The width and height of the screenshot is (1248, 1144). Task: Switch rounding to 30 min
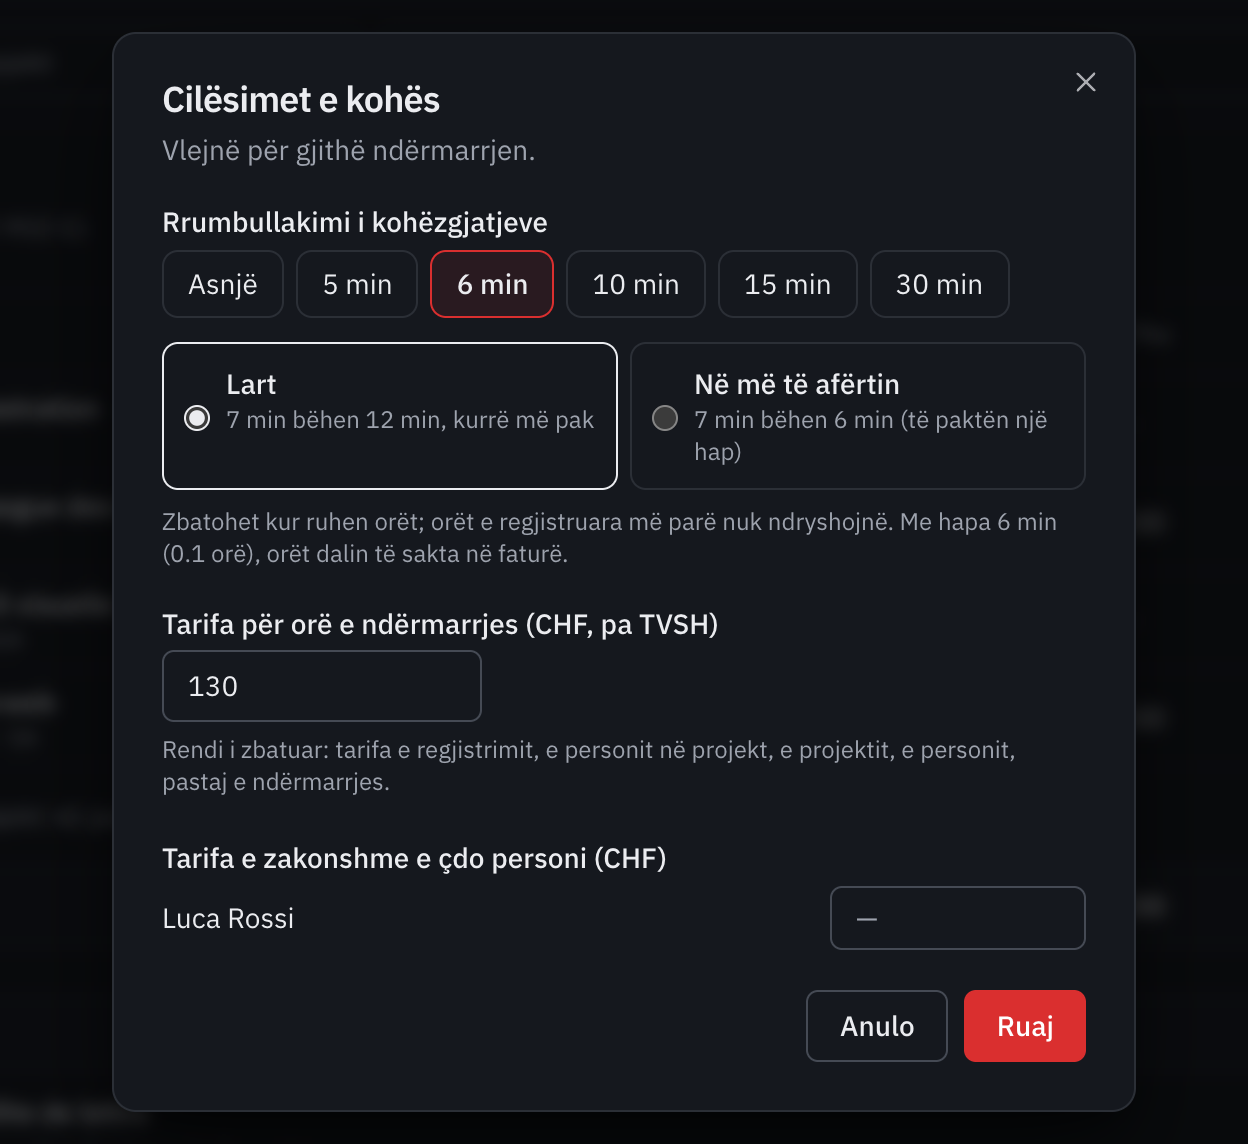click(x=939, y=284)
